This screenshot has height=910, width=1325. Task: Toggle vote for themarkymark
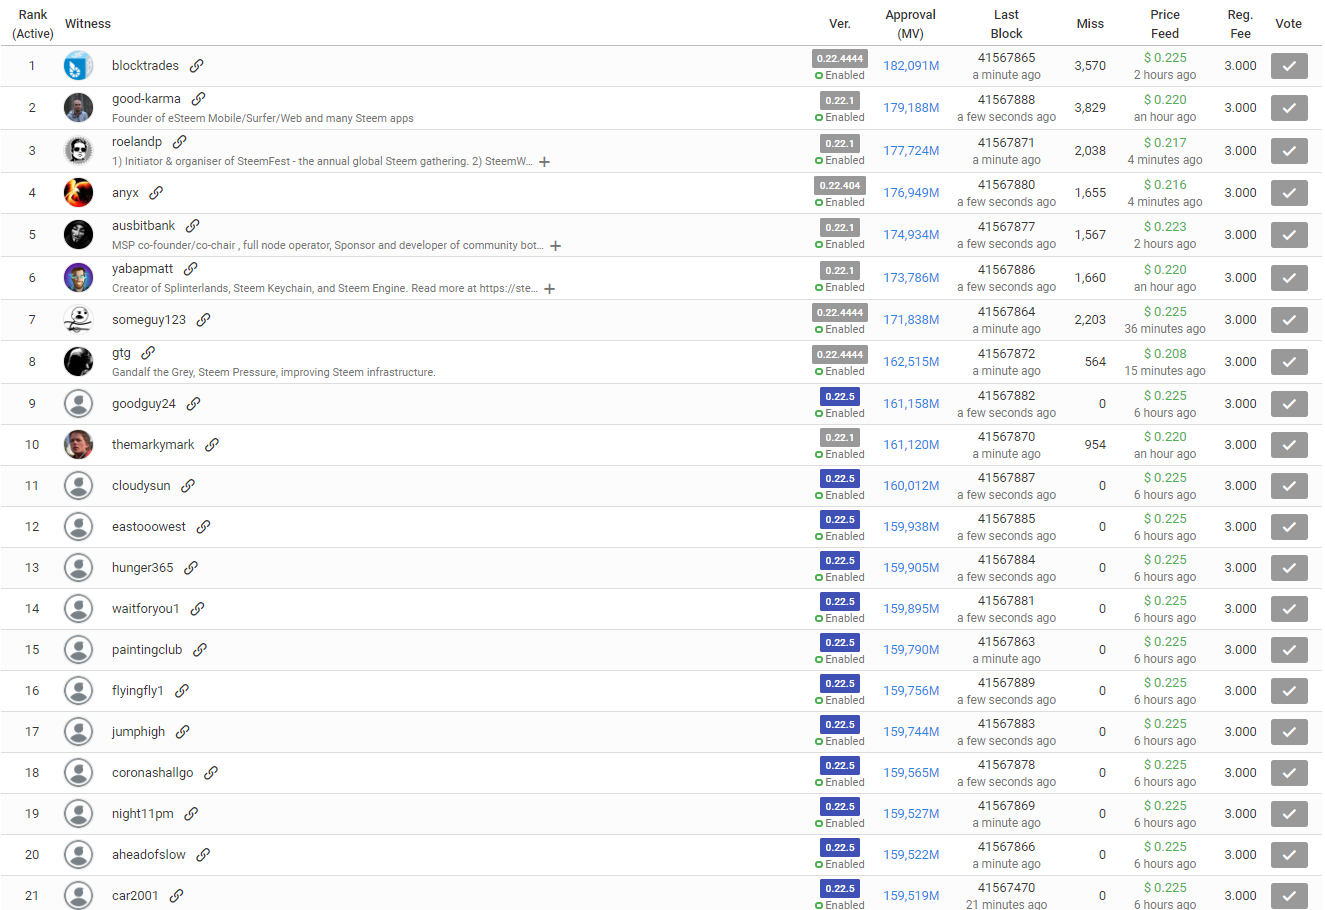[x=1289, y=445]
